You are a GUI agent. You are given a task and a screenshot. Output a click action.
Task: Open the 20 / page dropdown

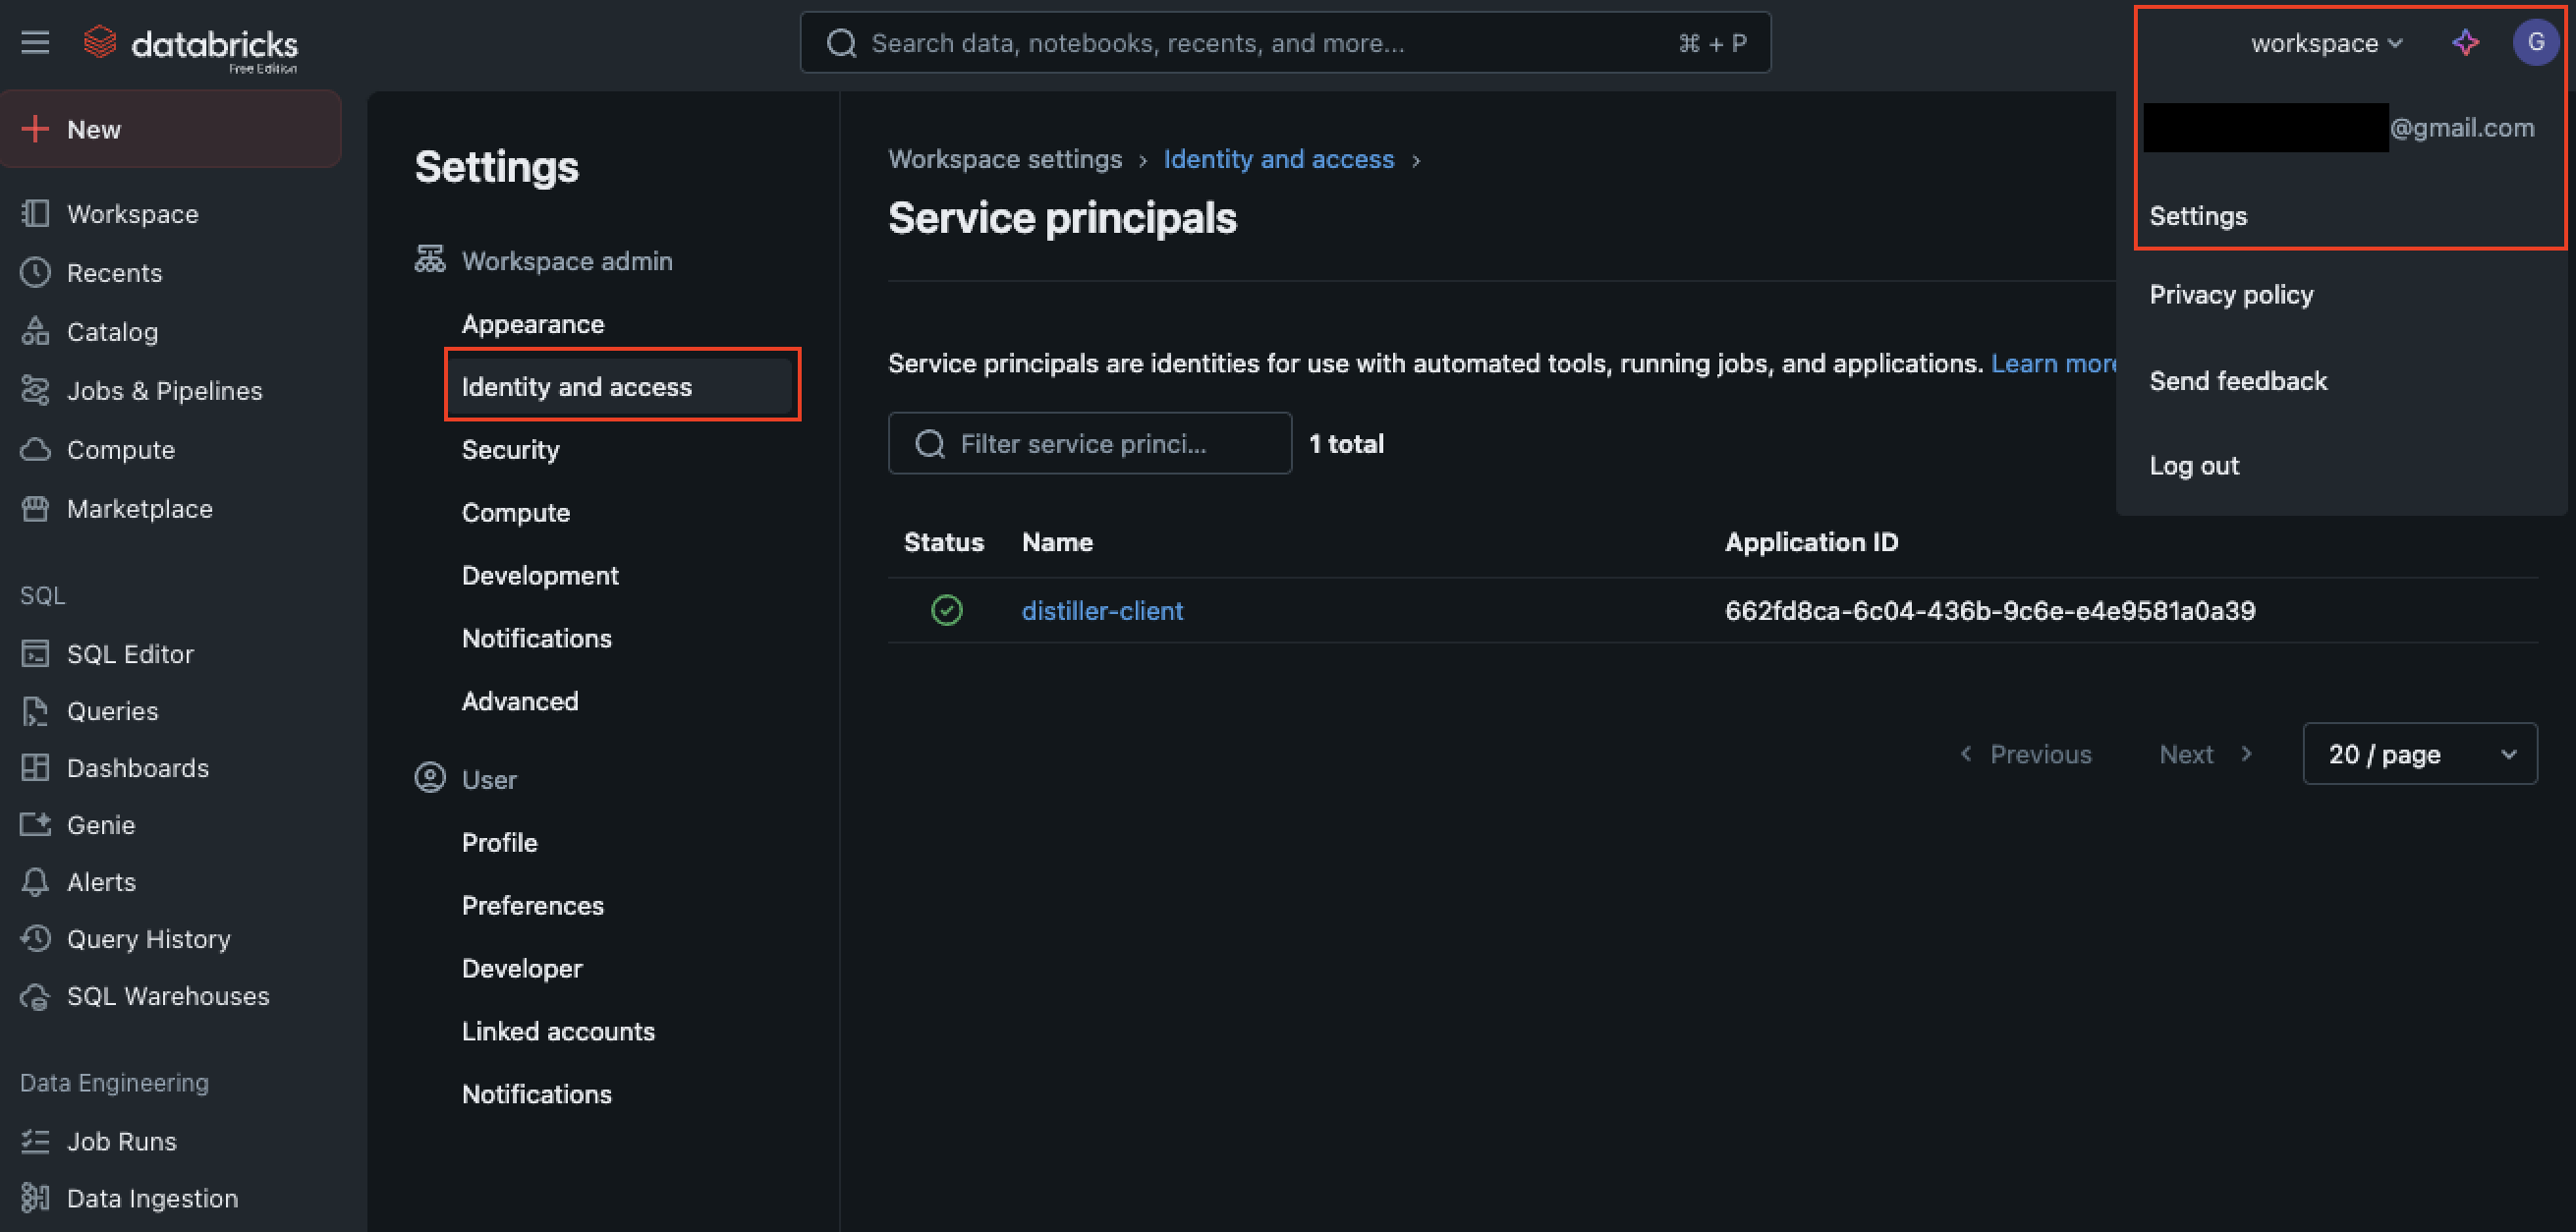click(x=2418, y=754)
